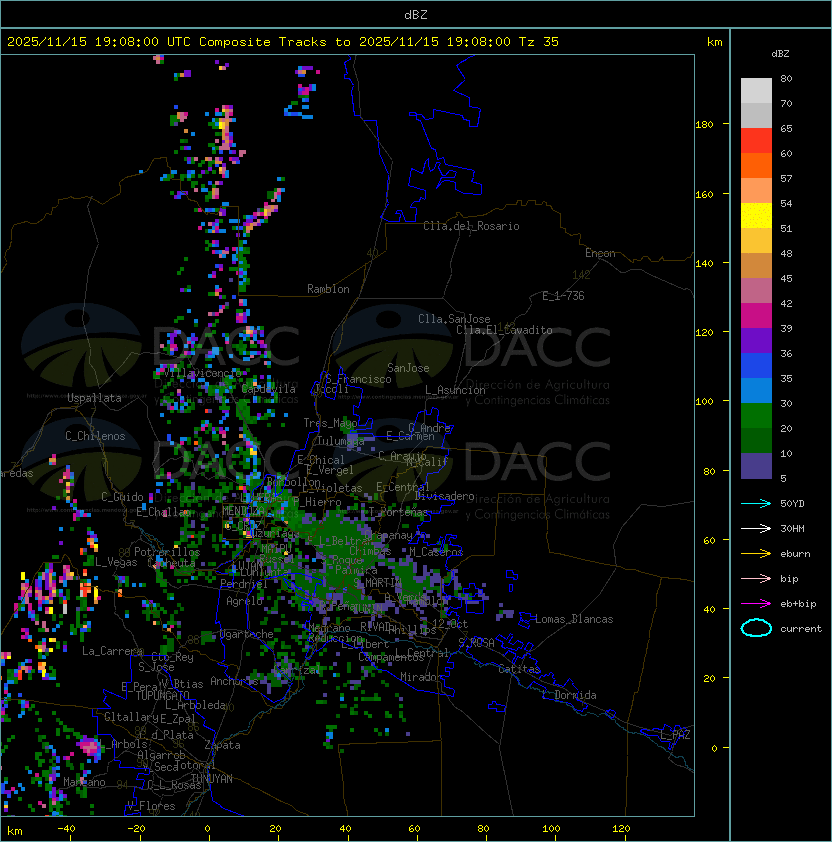Click the '120' tick on horizontal km axis
Image resolution: width=832 pixels, height=842 pixels.
click(x=621, y=829)
